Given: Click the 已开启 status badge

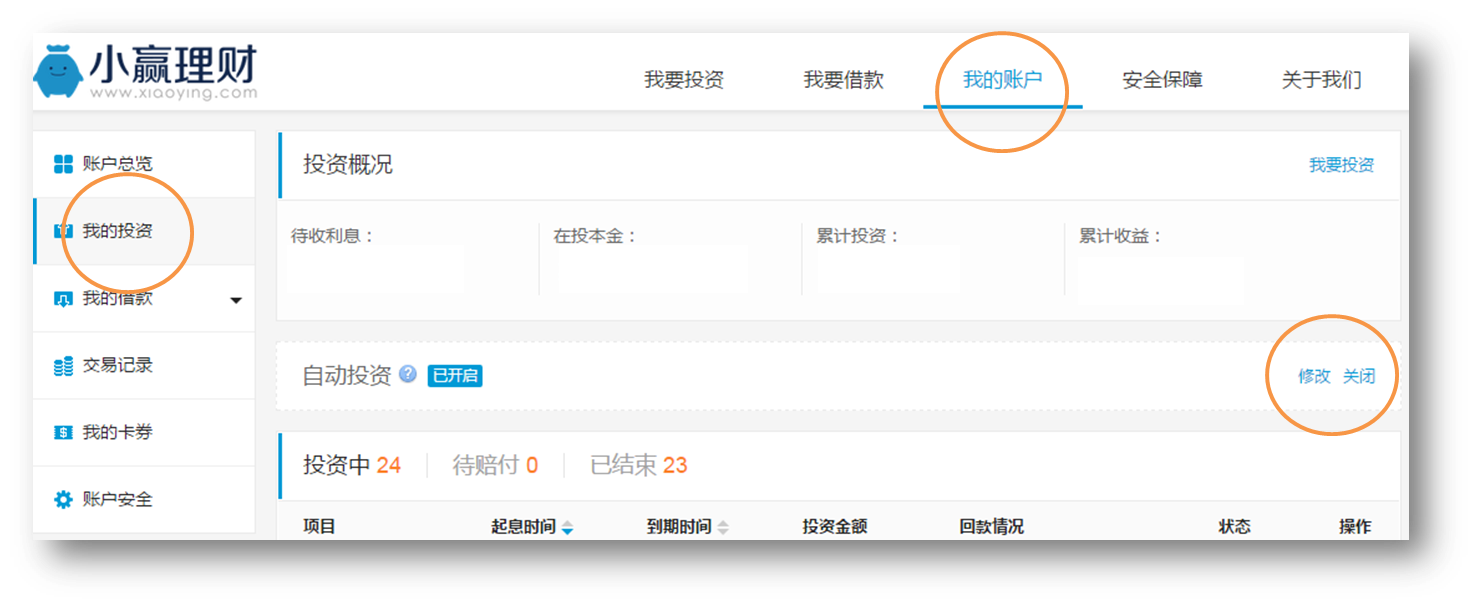Looking at the screenshot, I should coord(455,376).
